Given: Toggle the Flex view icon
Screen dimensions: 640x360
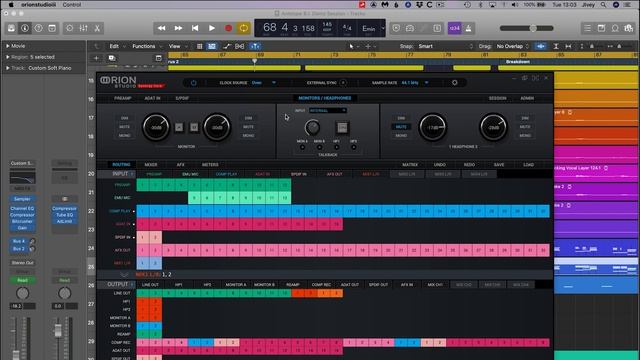Looking at the screenshot, I should click(x=240, y=47).
